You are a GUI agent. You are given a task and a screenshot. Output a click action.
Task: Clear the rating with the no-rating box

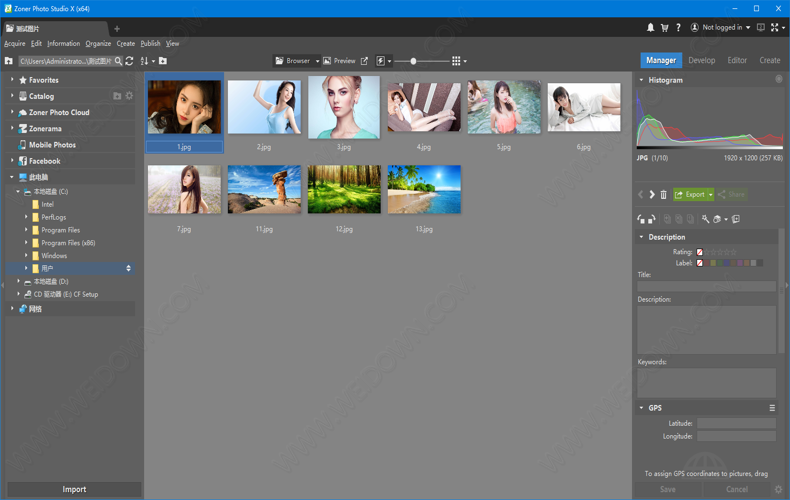(x=700, y=252)
